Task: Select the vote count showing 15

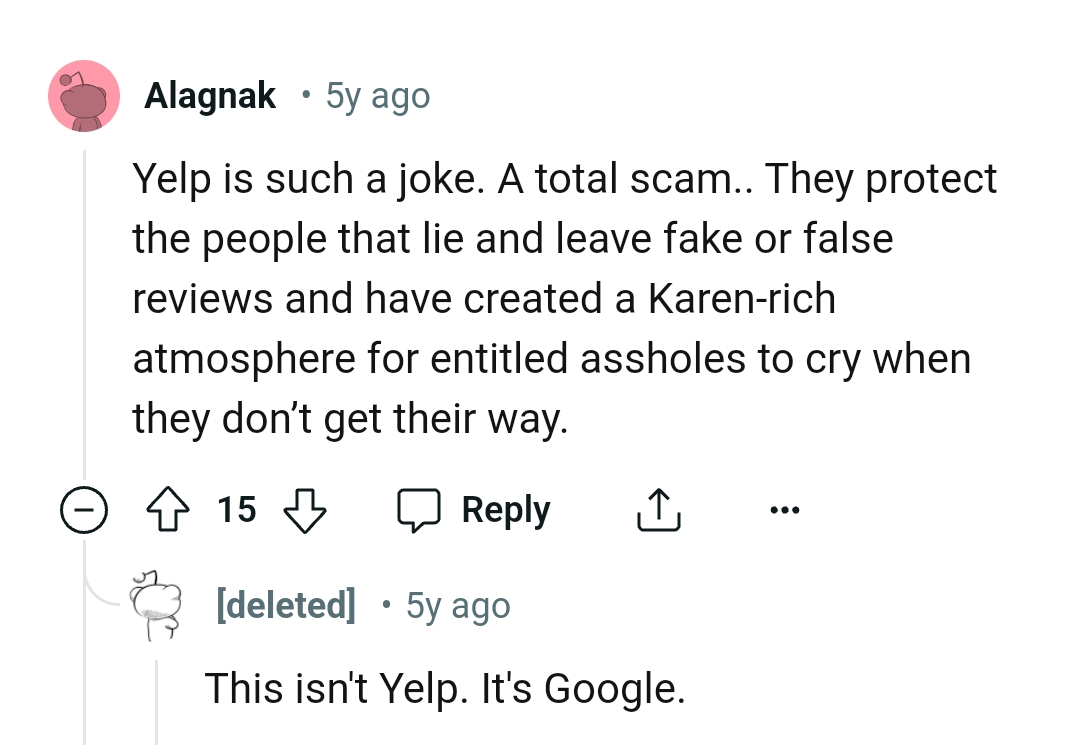Action: pyautogui.click(x=236, y=510)
